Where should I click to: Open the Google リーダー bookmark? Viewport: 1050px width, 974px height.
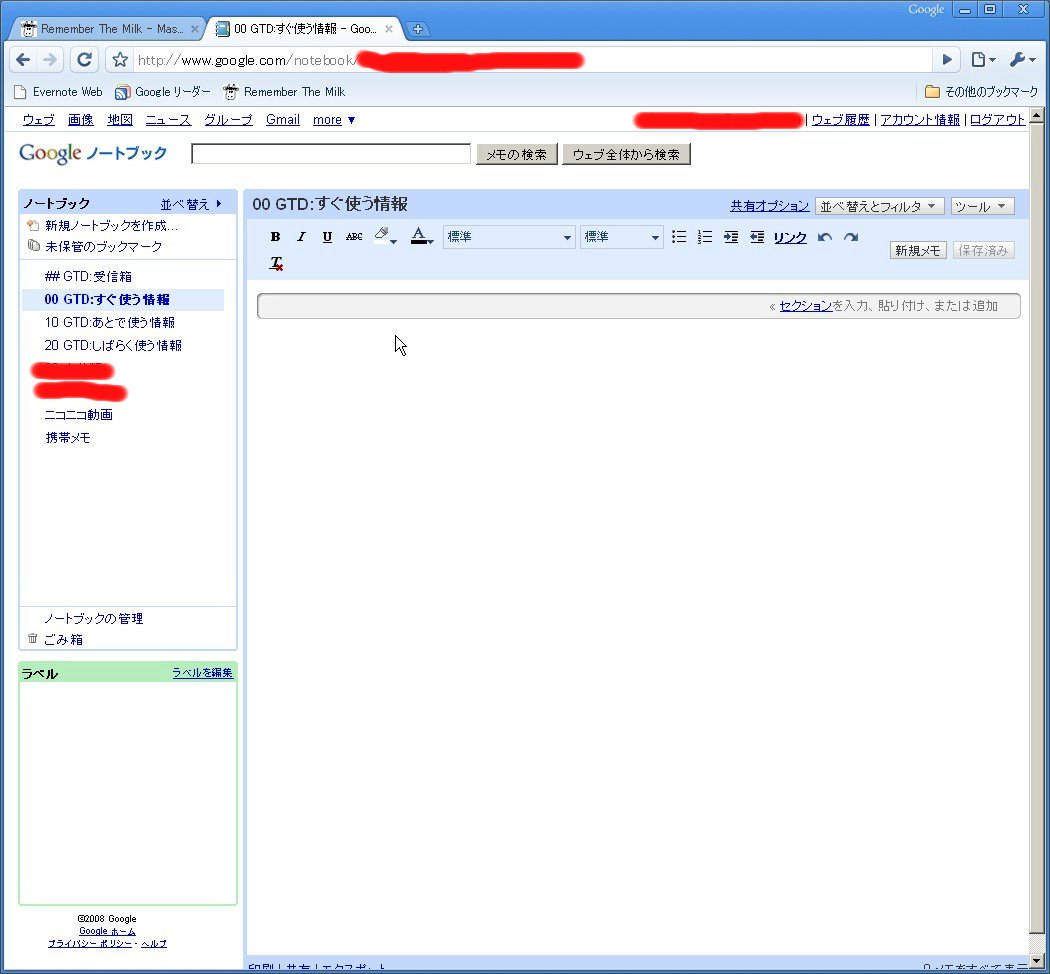163,92
